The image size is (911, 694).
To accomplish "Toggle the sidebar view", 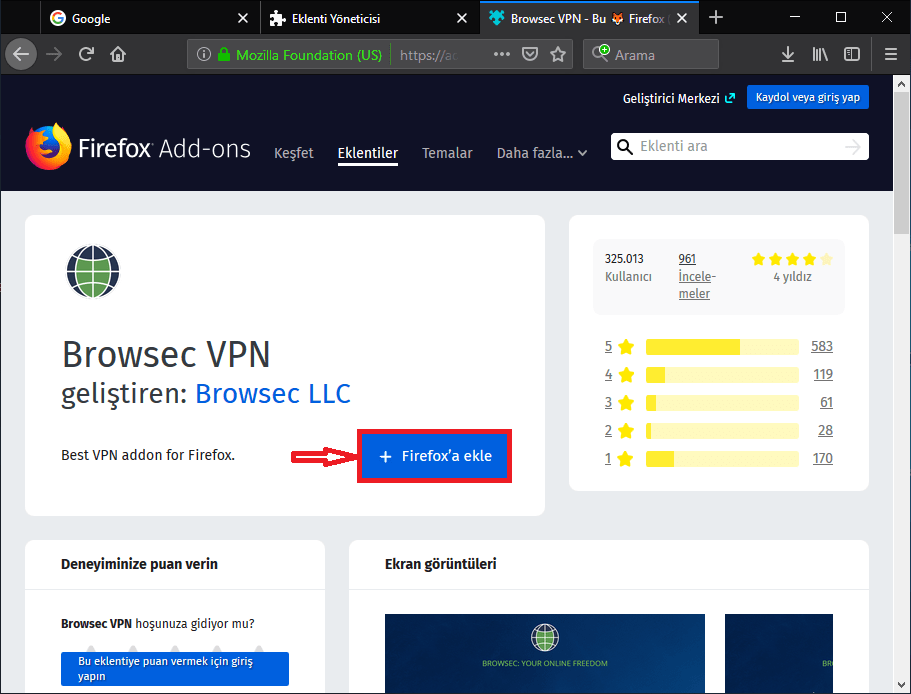I will (852, 55).
